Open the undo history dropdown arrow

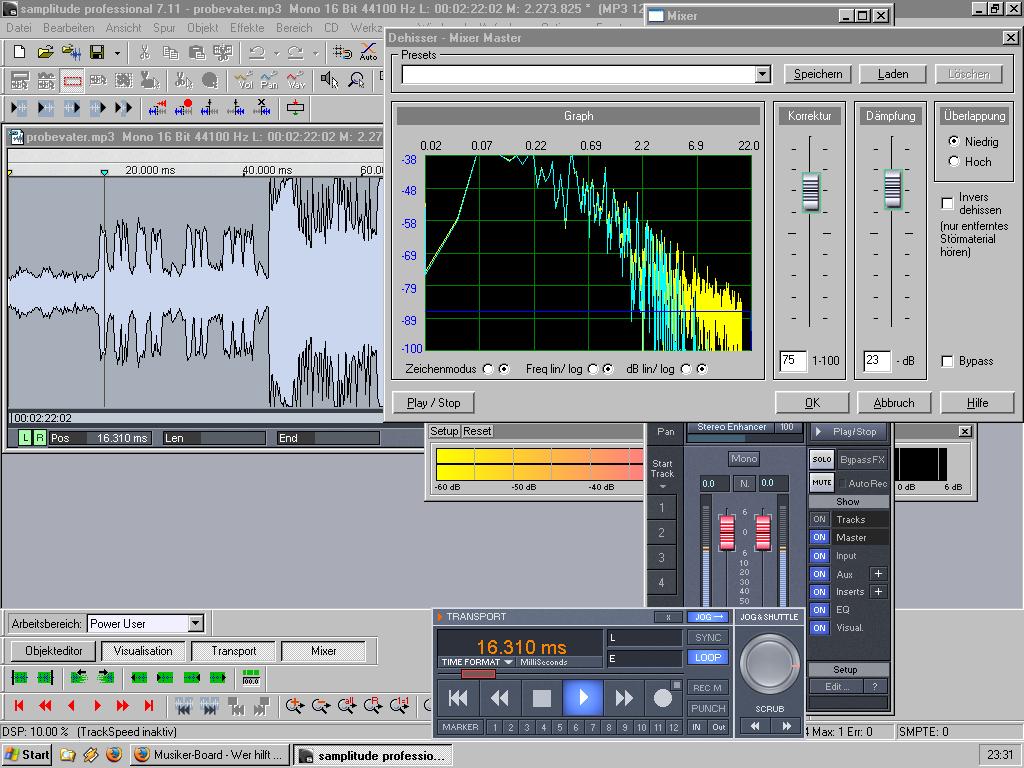276,53
